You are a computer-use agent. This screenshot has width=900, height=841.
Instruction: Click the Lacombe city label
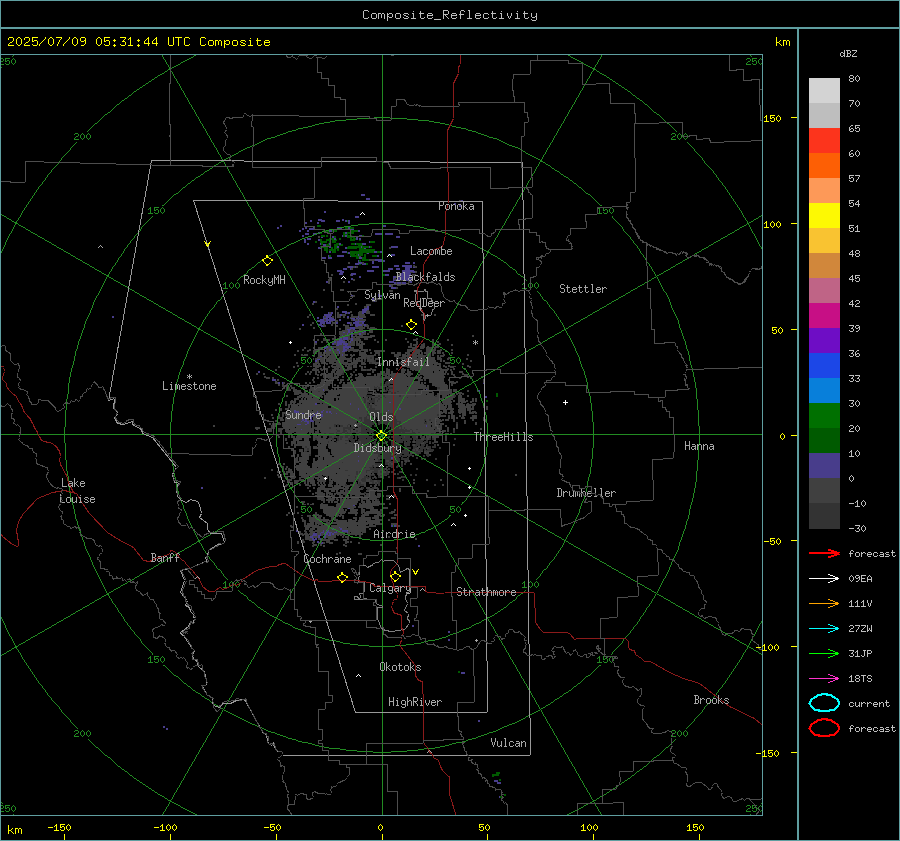pos(431,251)
